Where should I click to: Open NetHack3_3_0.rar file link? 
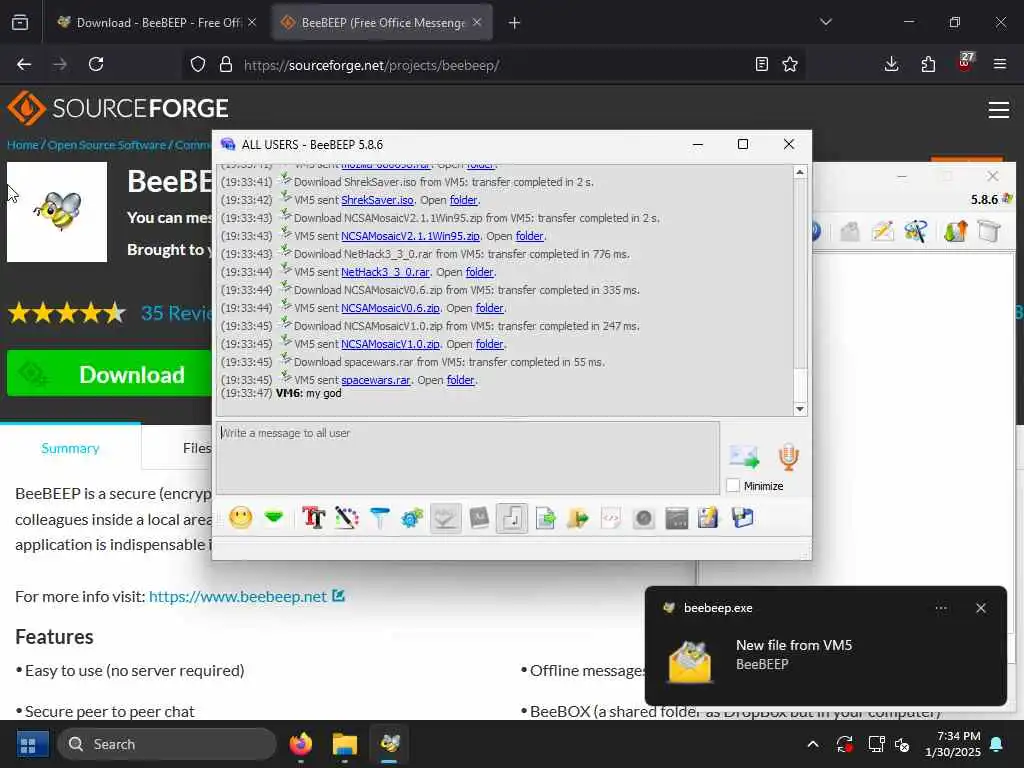[x=385, y=272]
